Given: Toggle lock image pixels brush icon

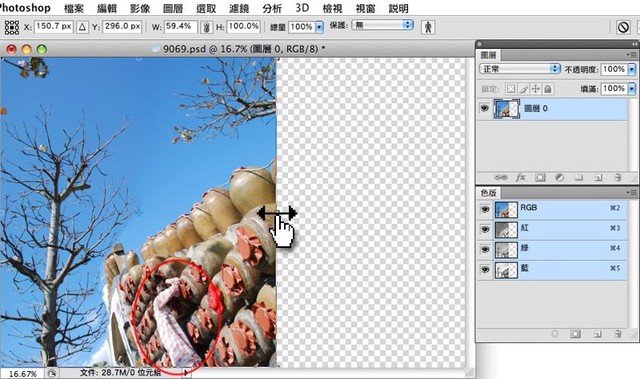Looking at the screenshot, I should click(x=524, y=89).
